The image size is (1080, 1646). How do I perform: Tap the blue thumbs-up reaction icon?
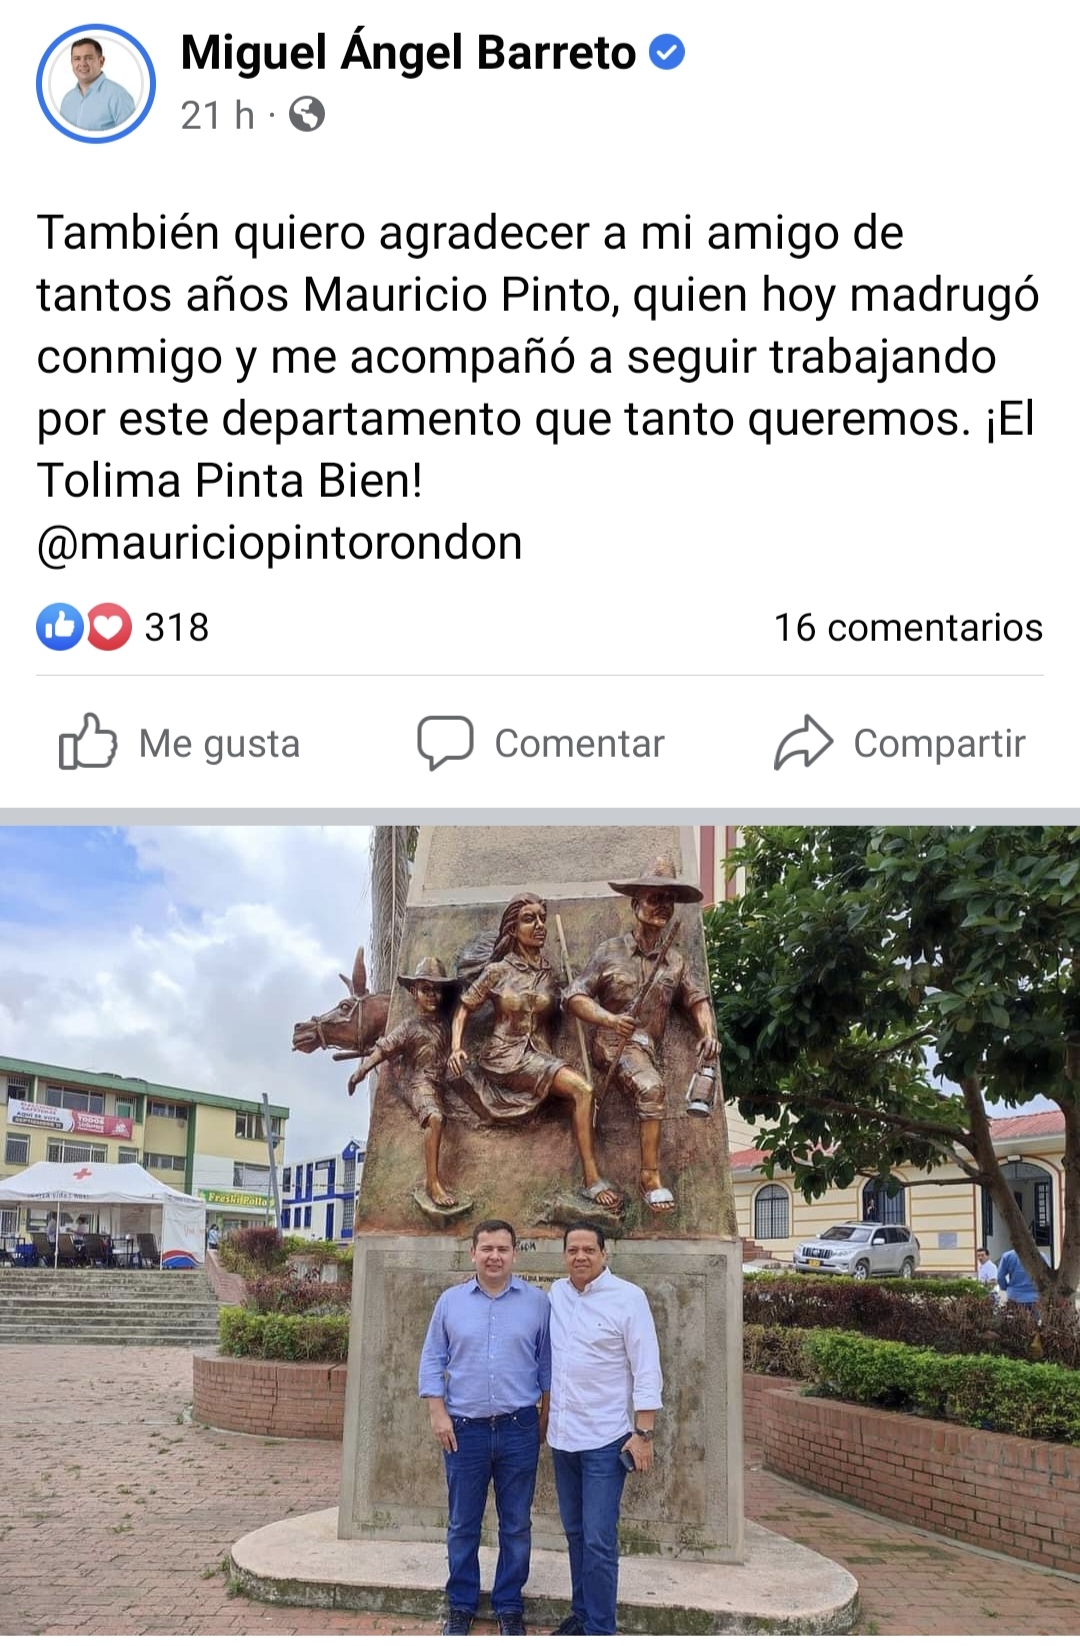point(60,627)
